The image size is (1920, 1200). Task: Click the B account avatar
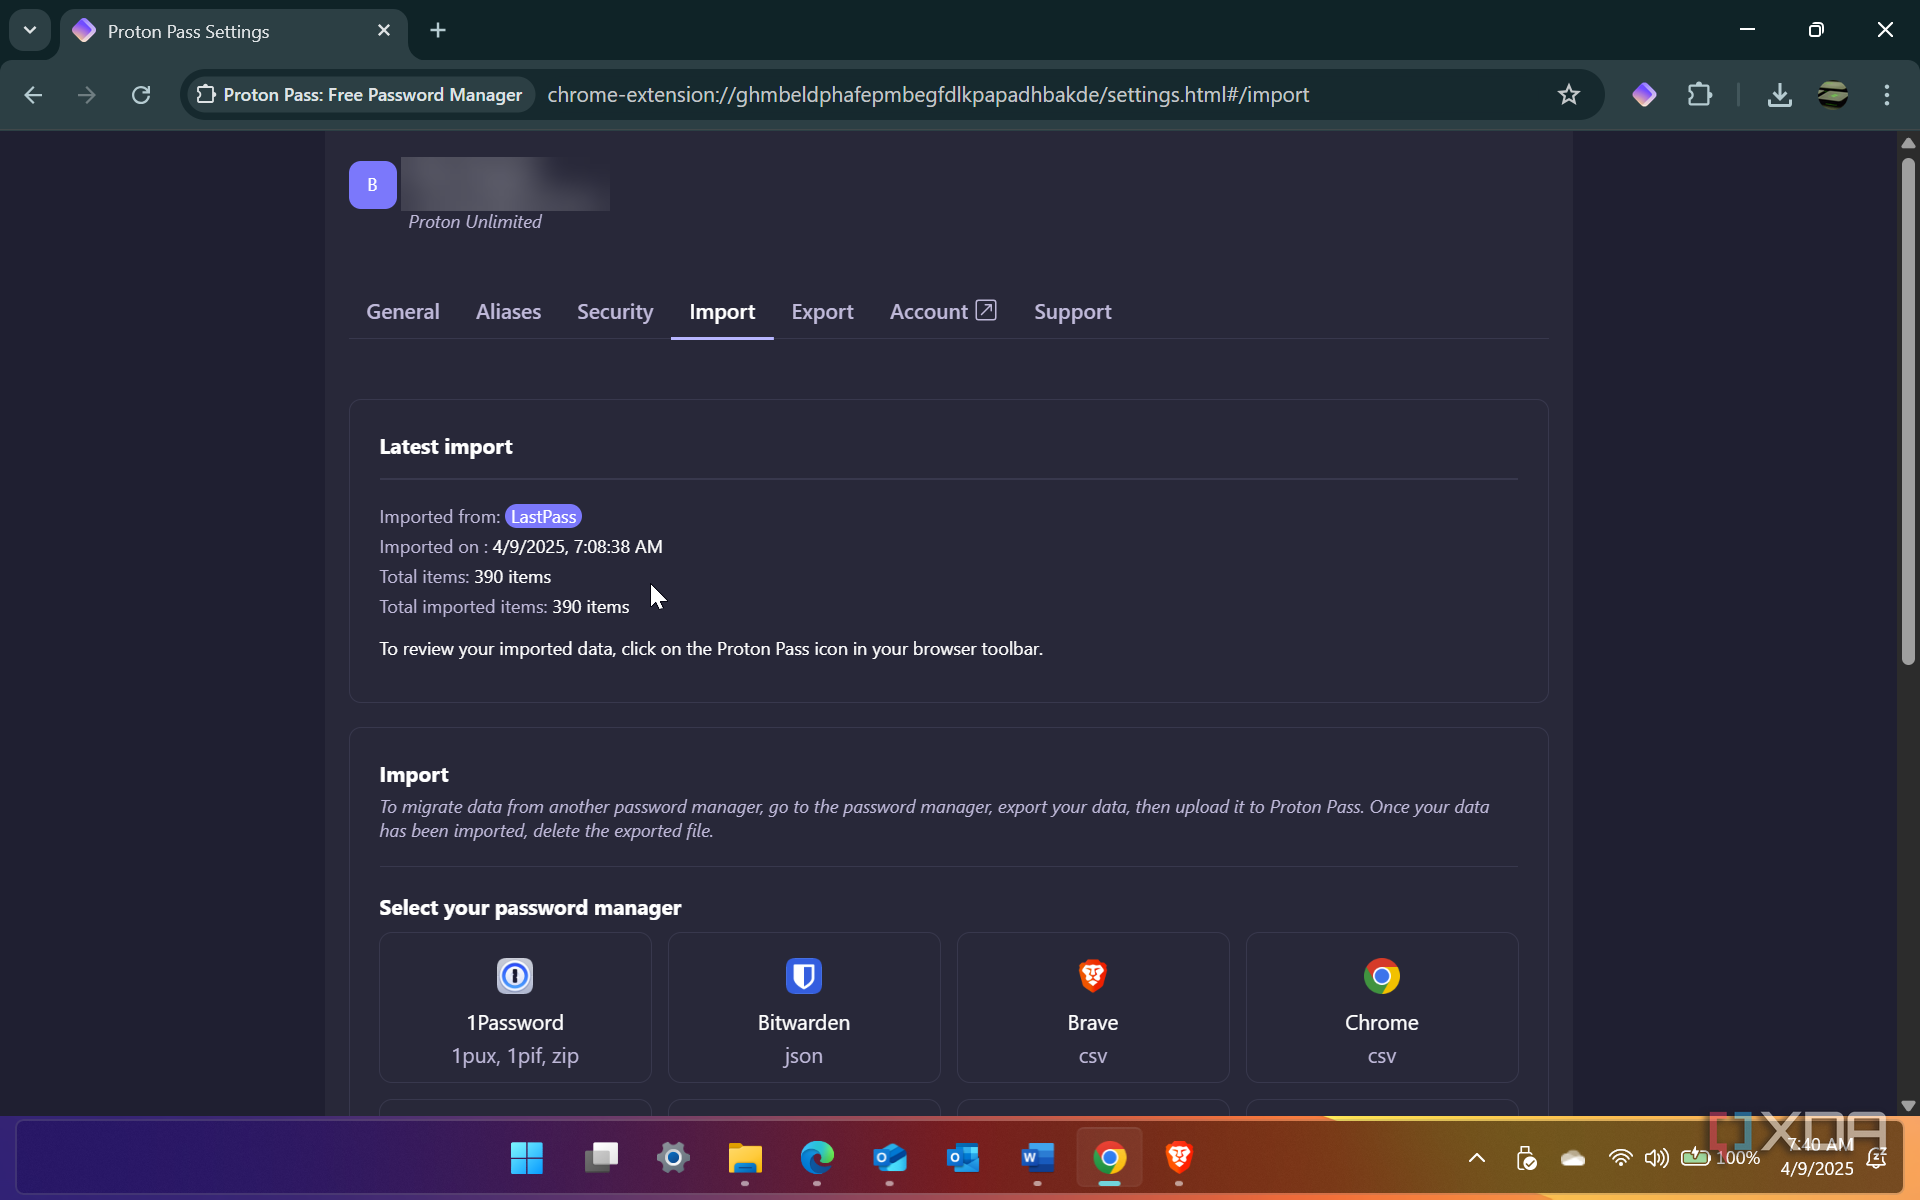pos(372,185)
